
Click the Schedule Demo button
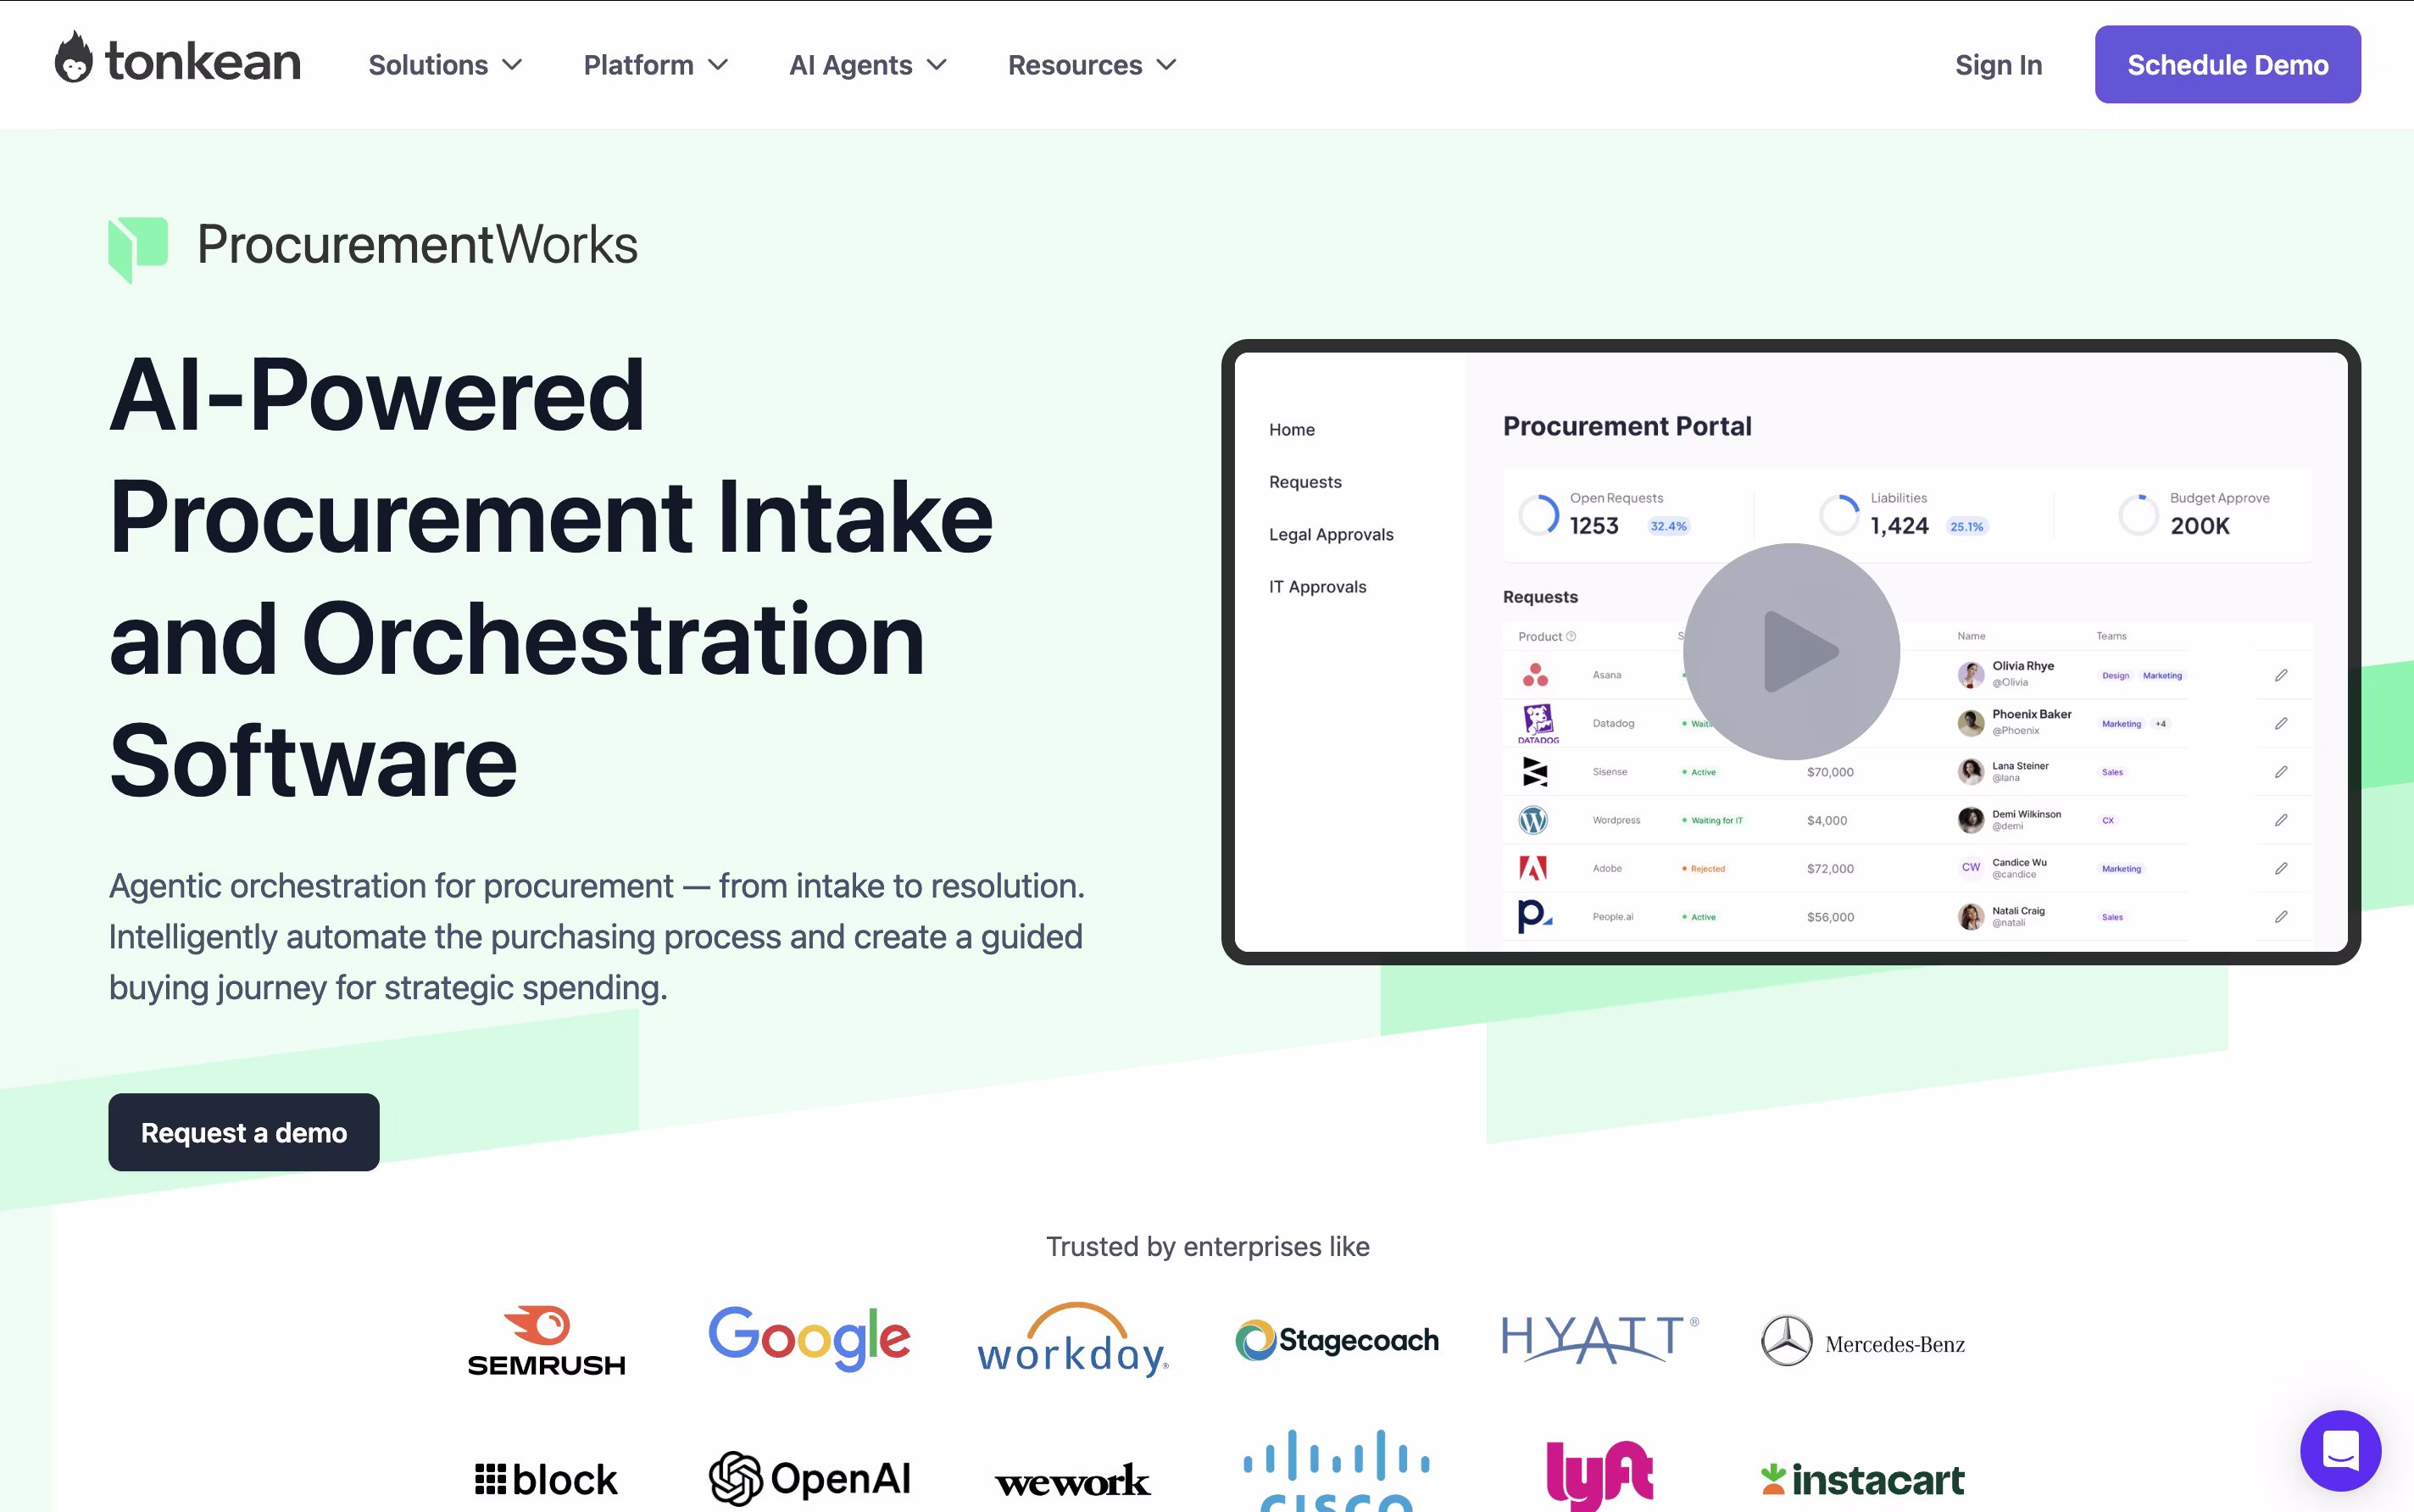point(2227,64)
